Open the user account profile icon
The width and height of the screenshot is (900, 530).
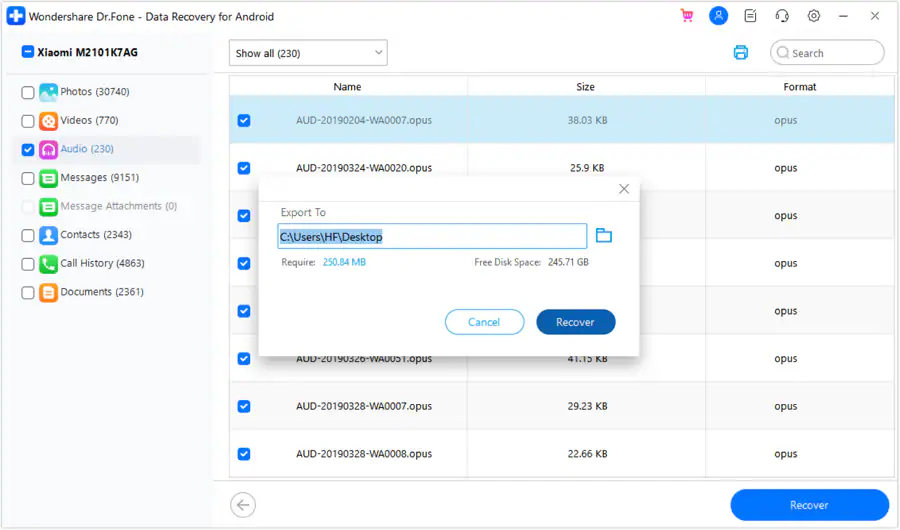pos(718,16)
